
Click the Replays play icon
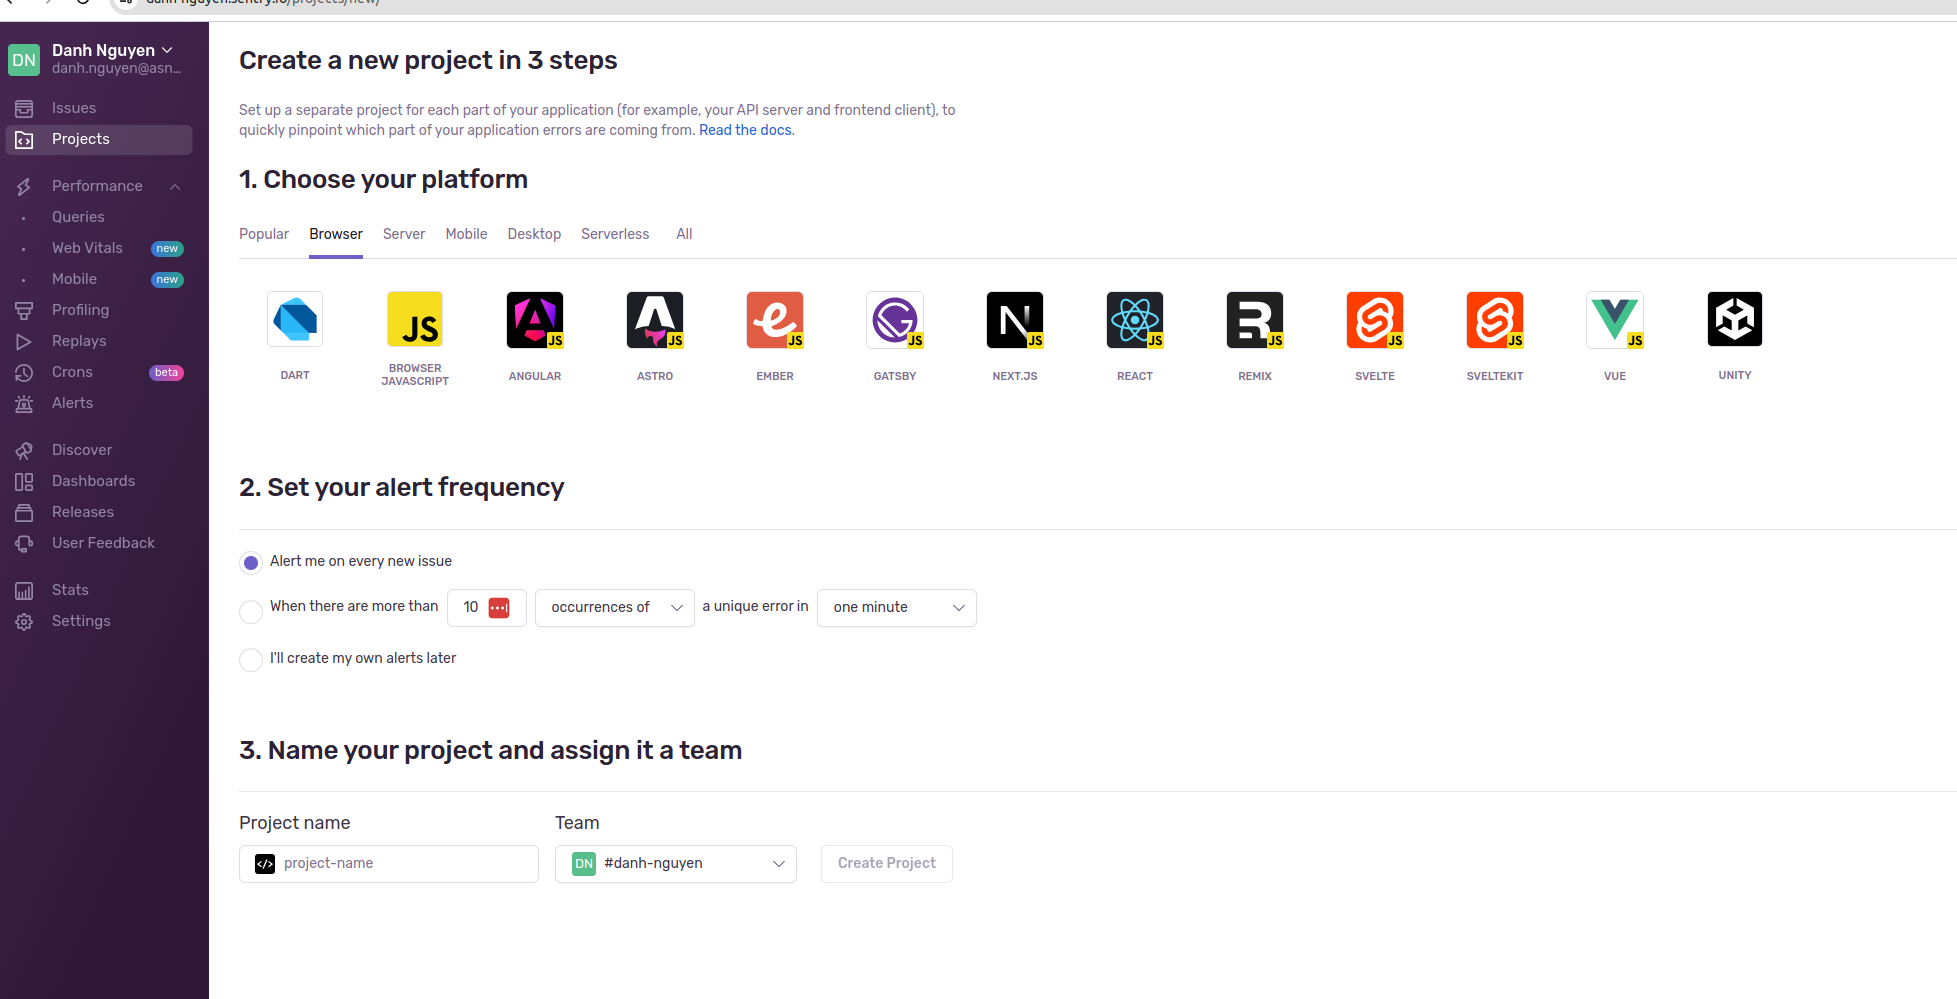(24, 342)
